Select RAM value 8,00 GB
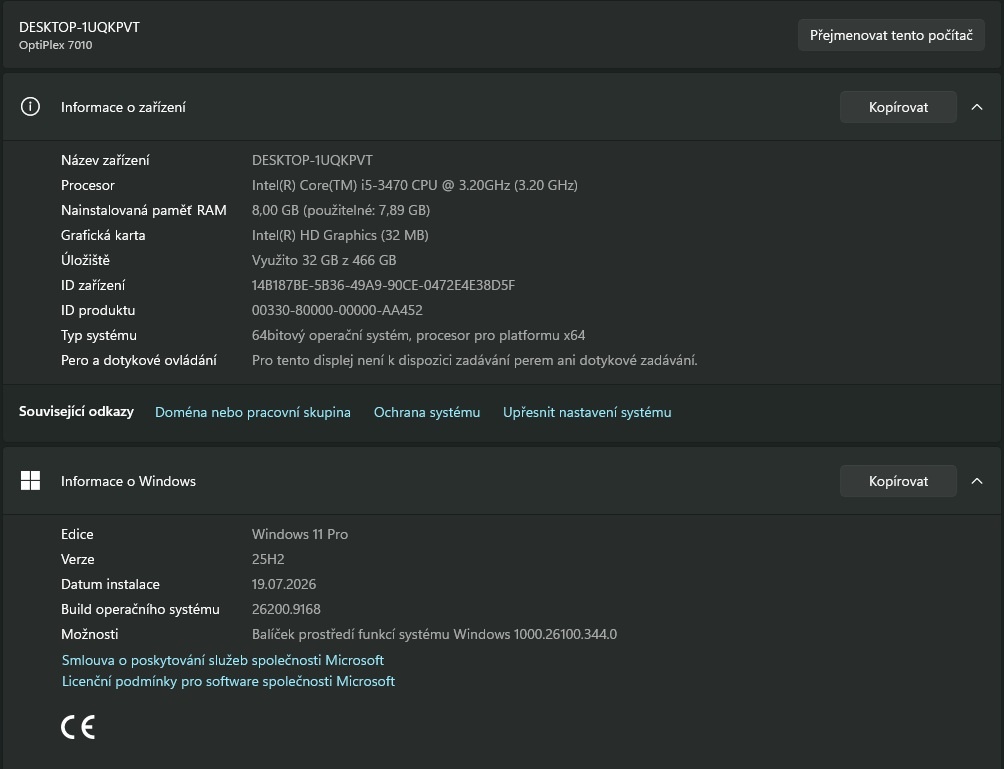The width and height of the screenshot is (1008, 769). (x=341, y=210)
